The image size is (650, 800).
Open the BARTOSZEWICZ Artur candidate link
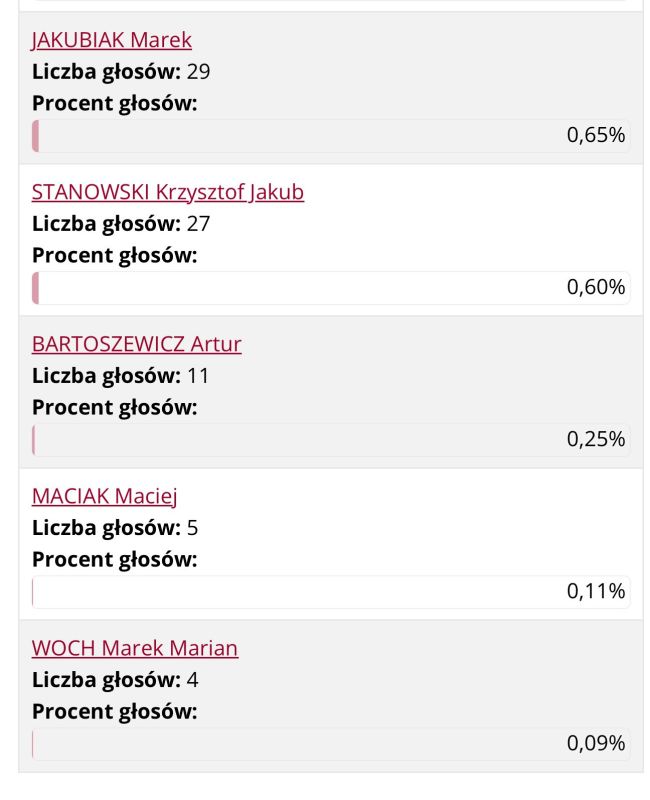[136, 344]
